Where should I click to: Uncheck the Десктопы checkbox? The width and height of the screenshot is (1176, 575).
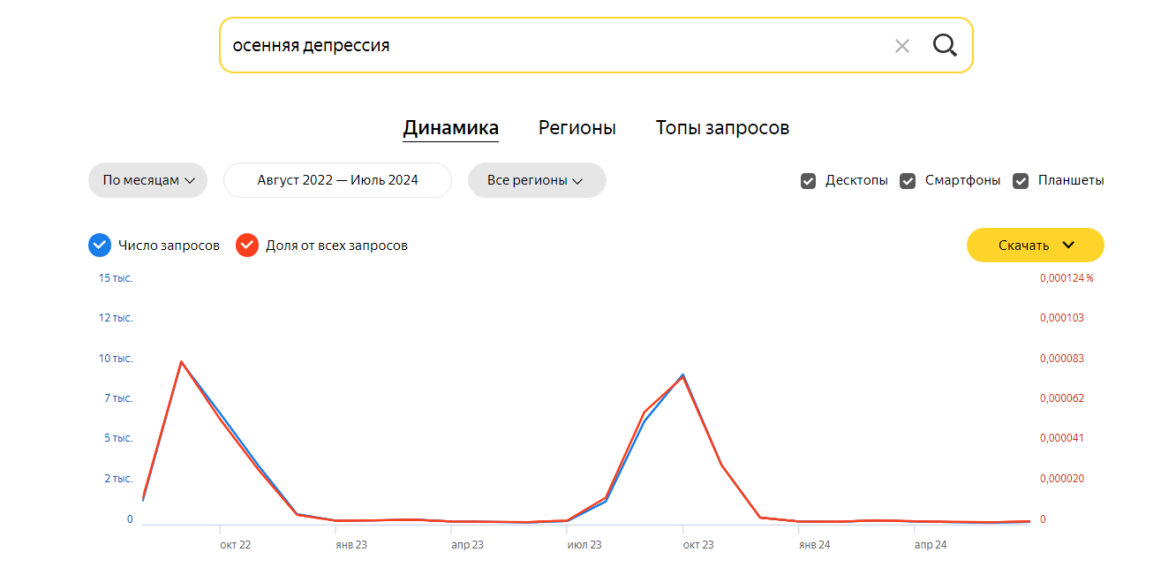(x=808, y=181)
